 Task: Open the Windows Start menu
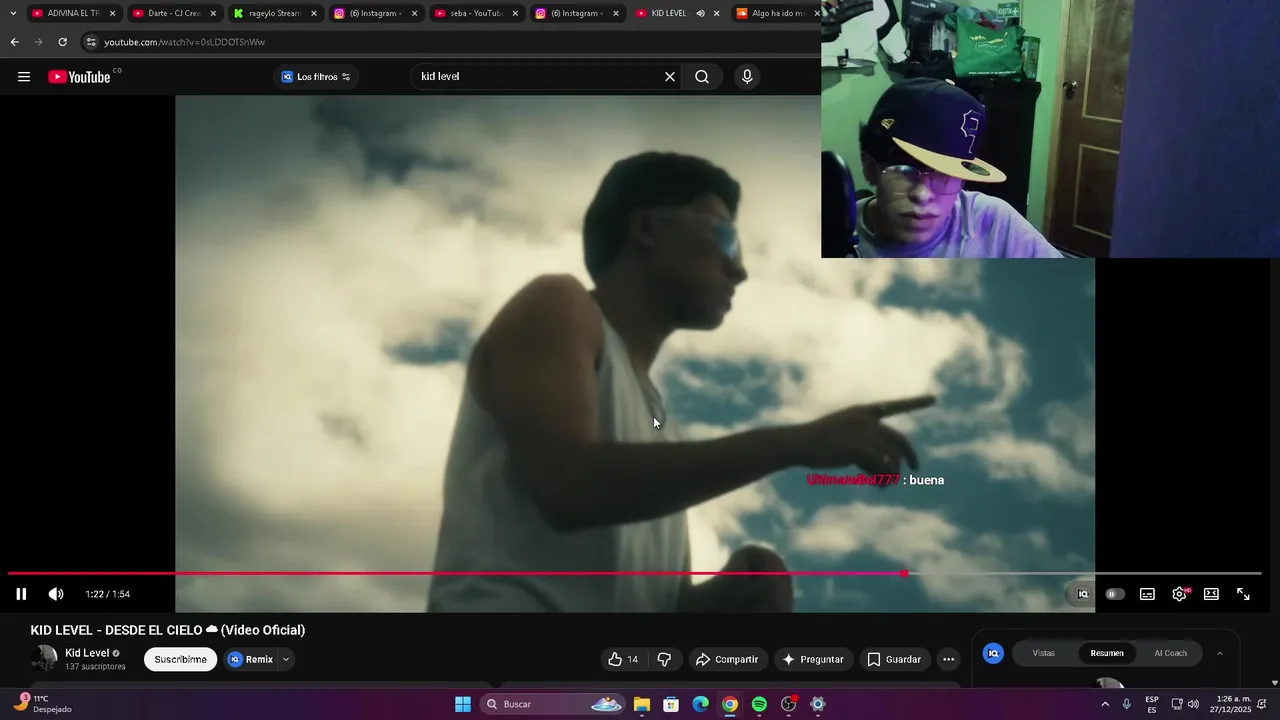[463, 704]
